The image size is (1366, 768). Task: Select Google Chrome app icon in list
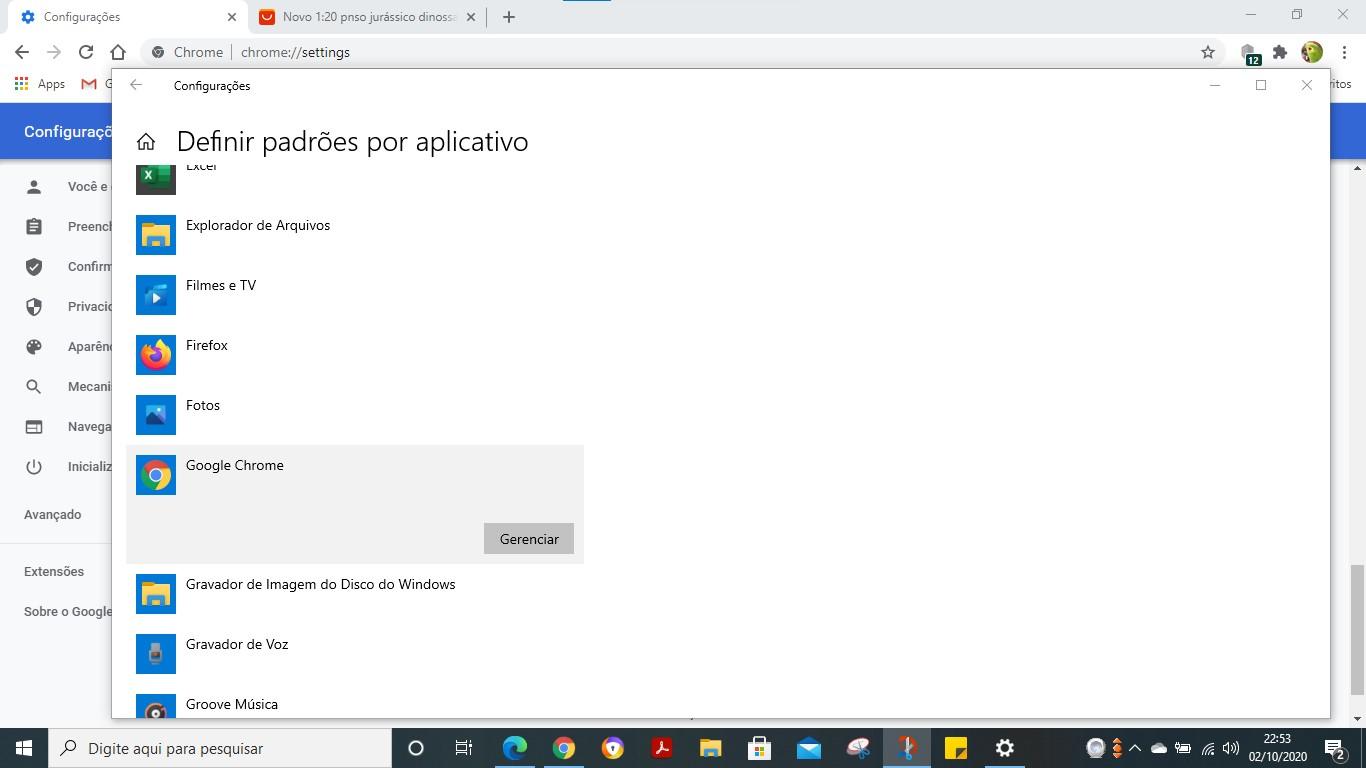[156, 475]
